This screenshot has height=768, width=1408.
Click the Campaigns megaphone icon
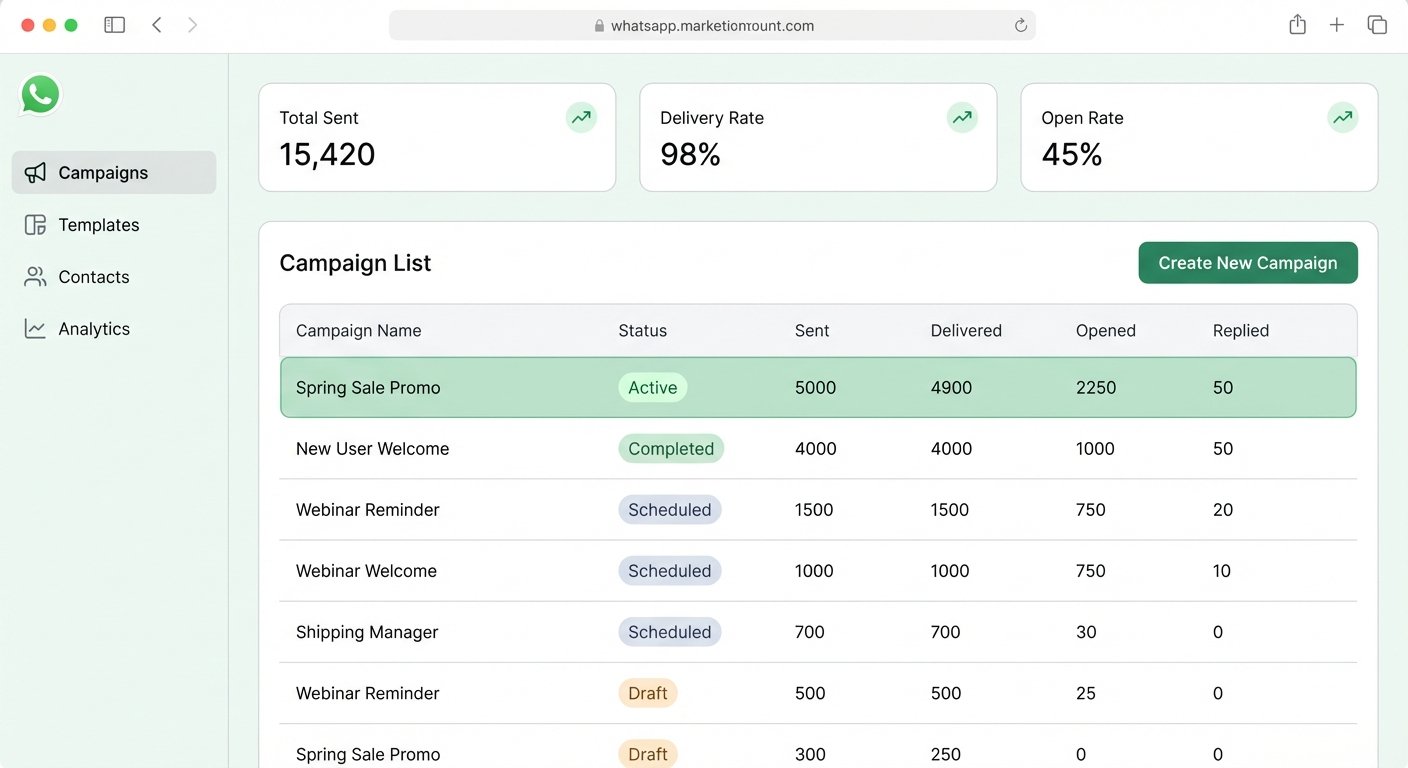35,173
